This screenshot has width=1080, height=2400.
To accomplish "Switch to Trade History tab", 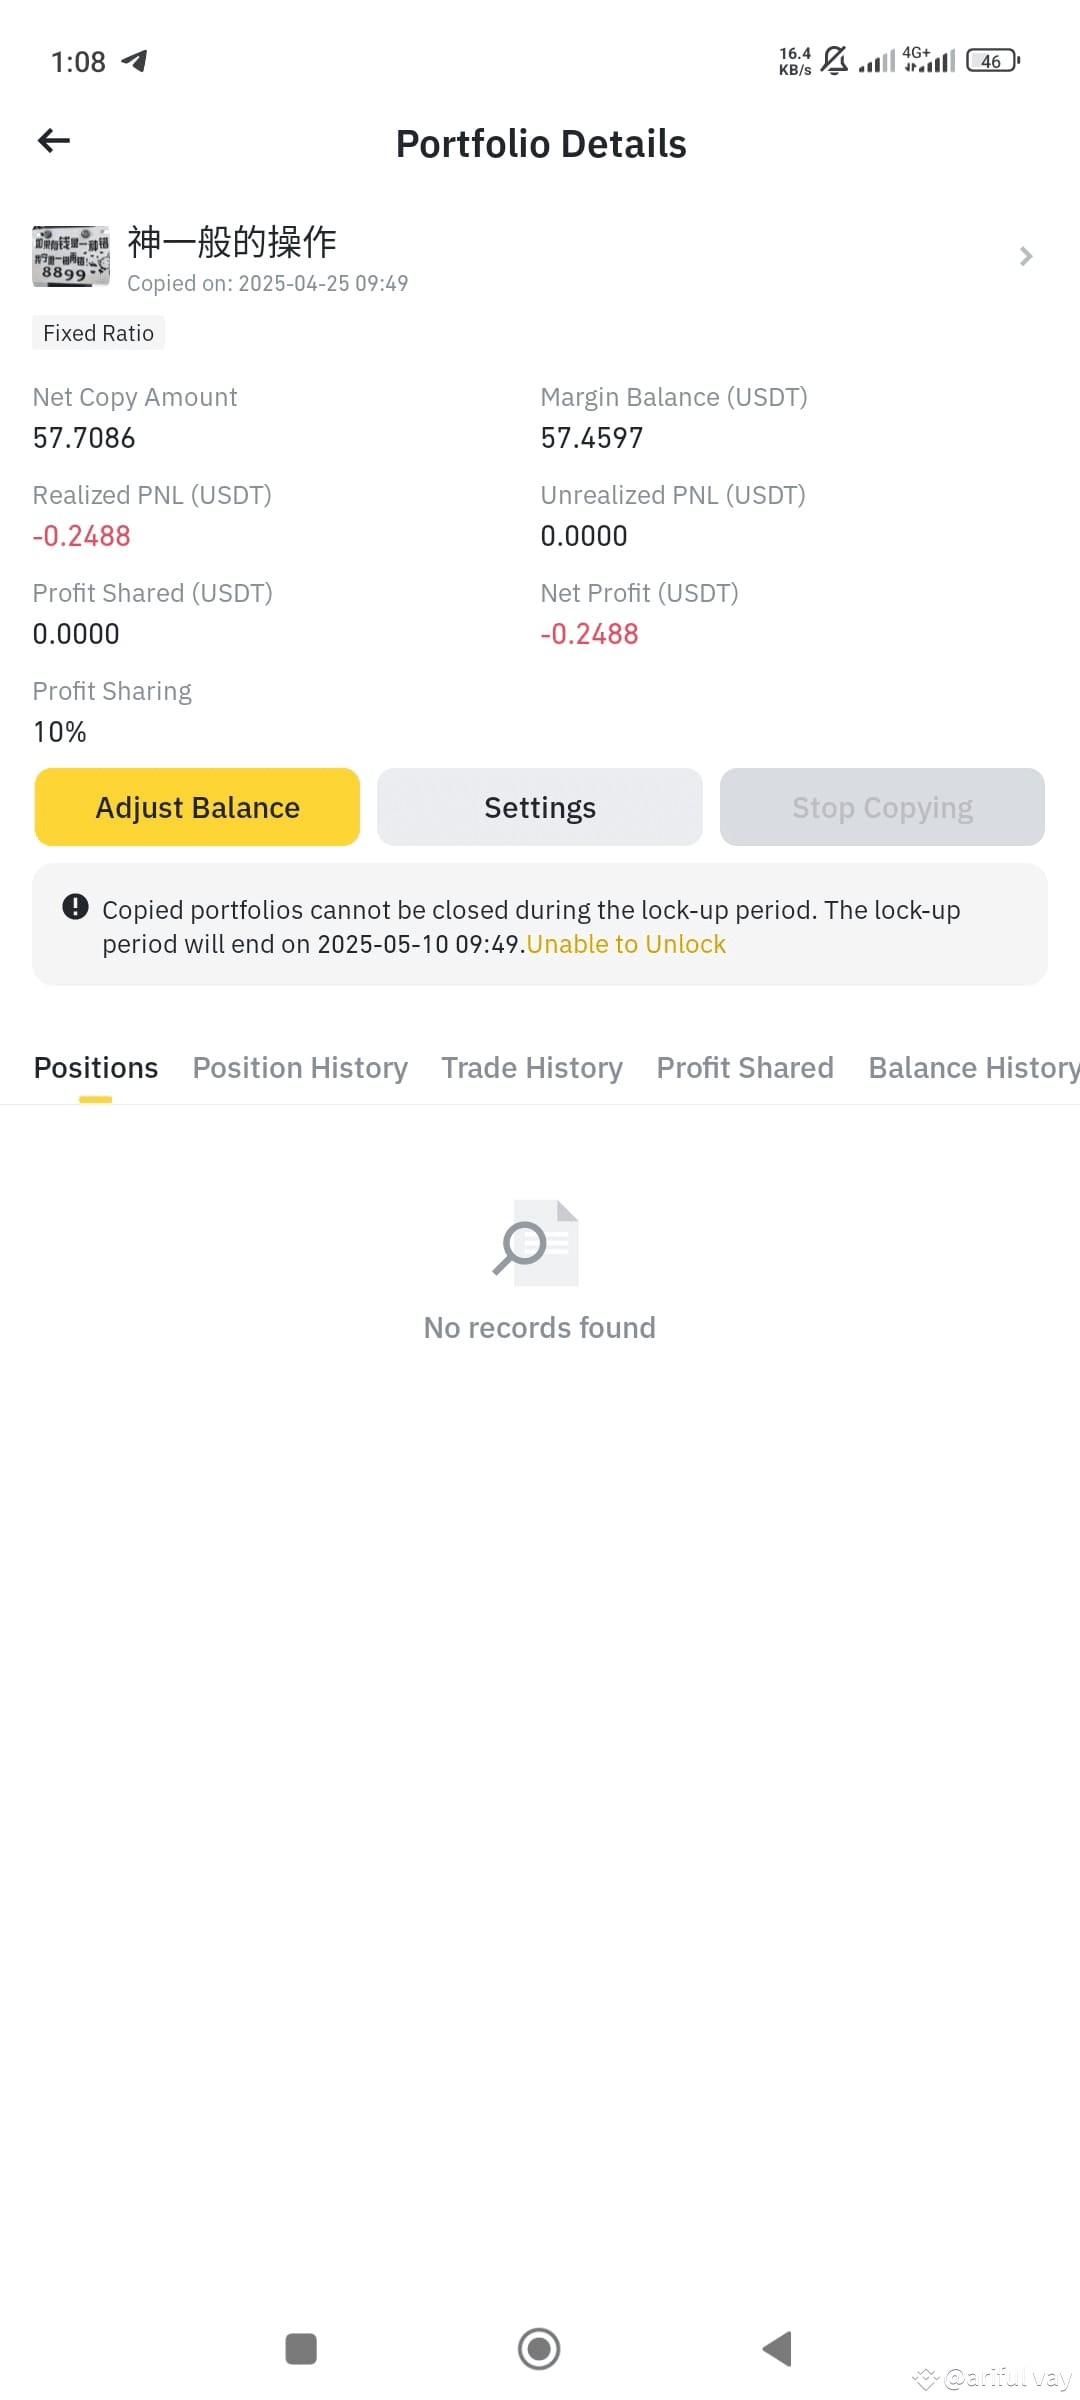I will [x=532, y=1068].
